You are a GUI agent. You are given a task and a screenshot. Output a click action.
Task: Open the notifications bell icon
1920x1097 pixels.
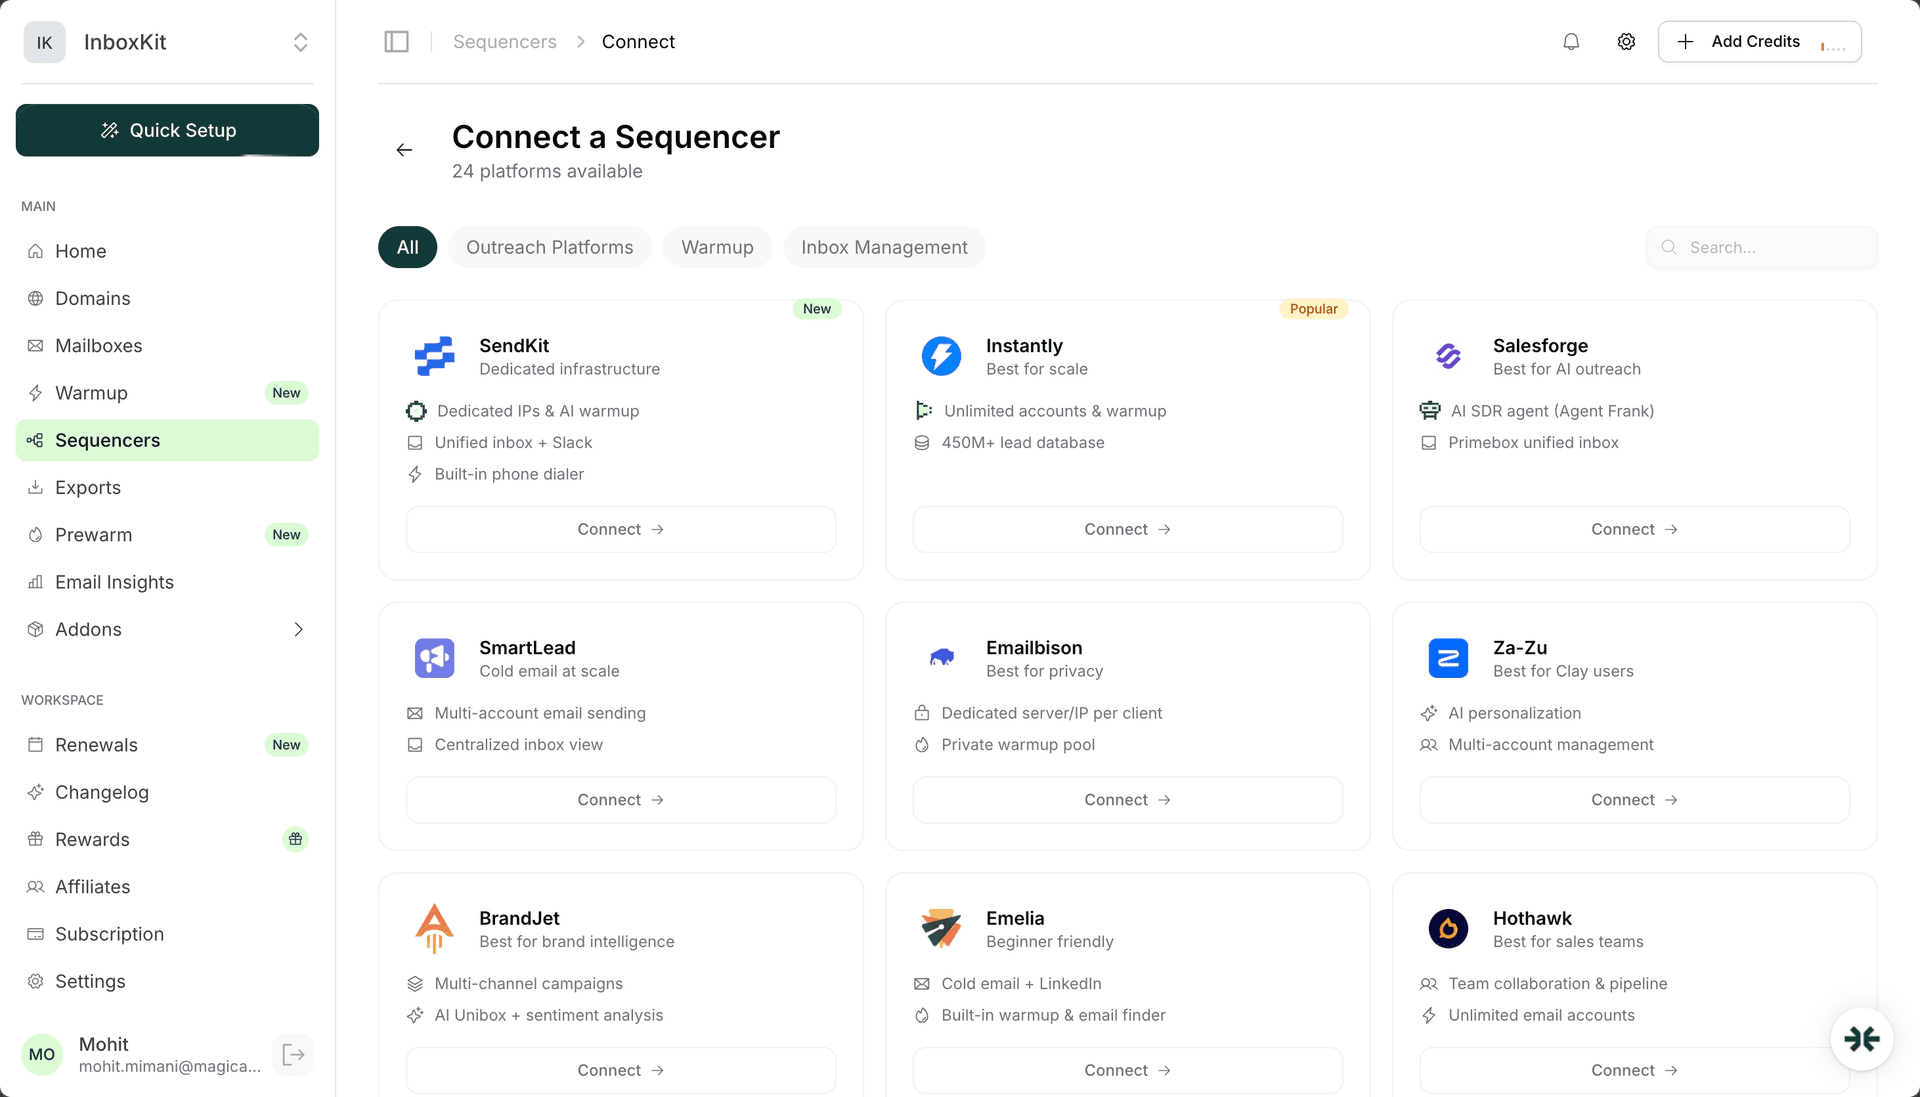[1571, 41]
